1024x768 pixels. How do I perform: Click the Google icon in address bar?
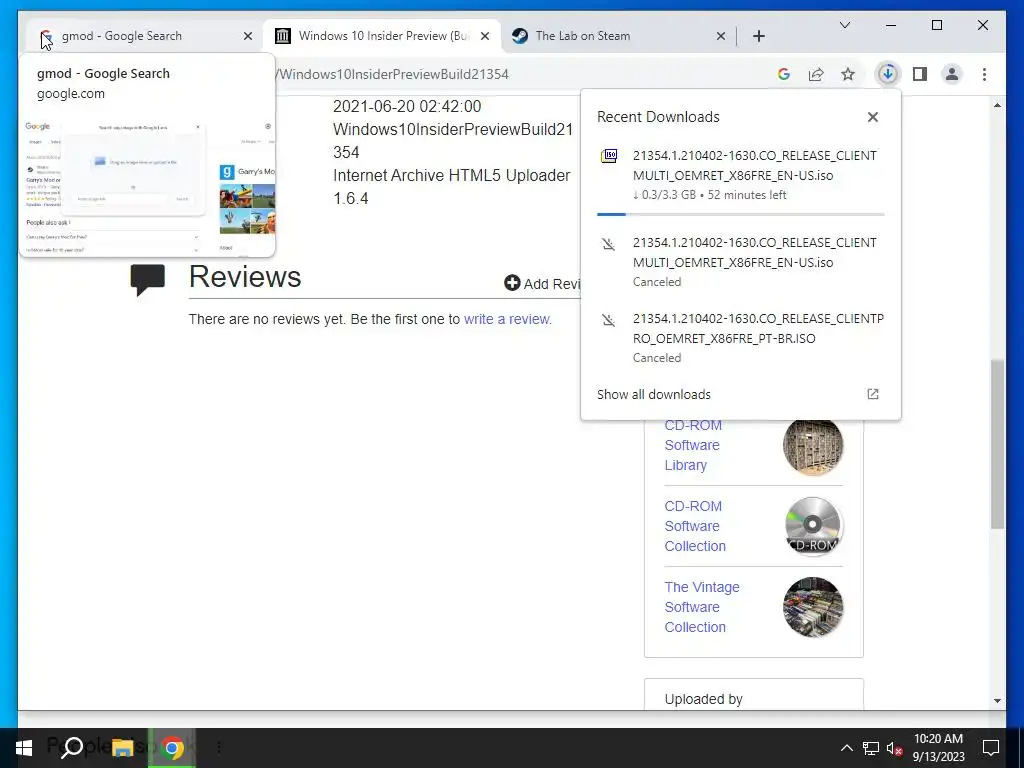(784, 74)
